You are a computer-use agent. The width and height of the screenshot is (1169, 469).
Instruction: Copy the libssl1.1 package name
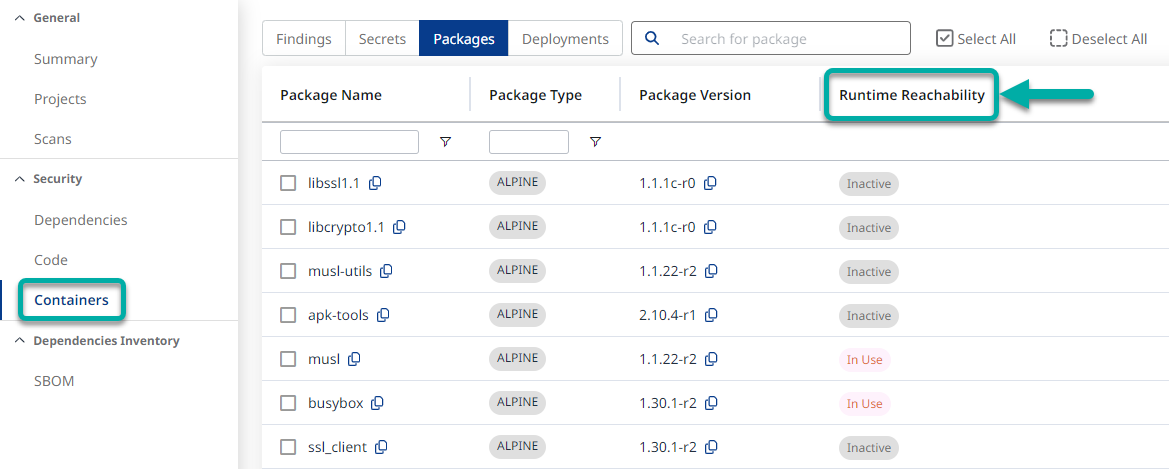click(375, 184)
